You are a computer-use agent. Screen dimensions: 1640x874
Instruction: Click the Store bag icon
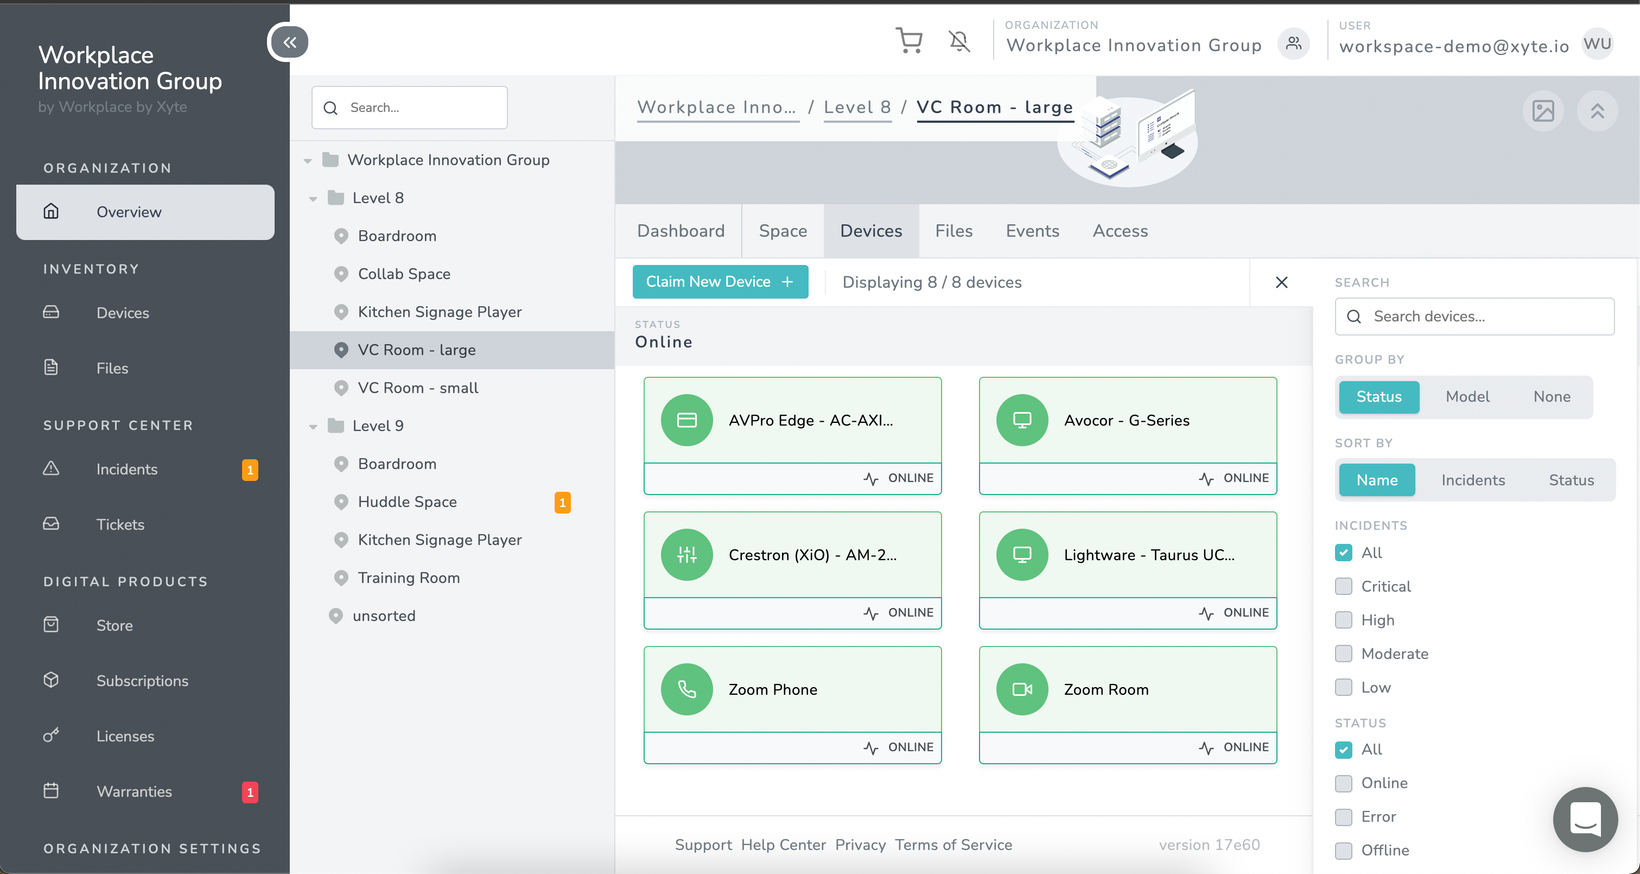point(51,625)
